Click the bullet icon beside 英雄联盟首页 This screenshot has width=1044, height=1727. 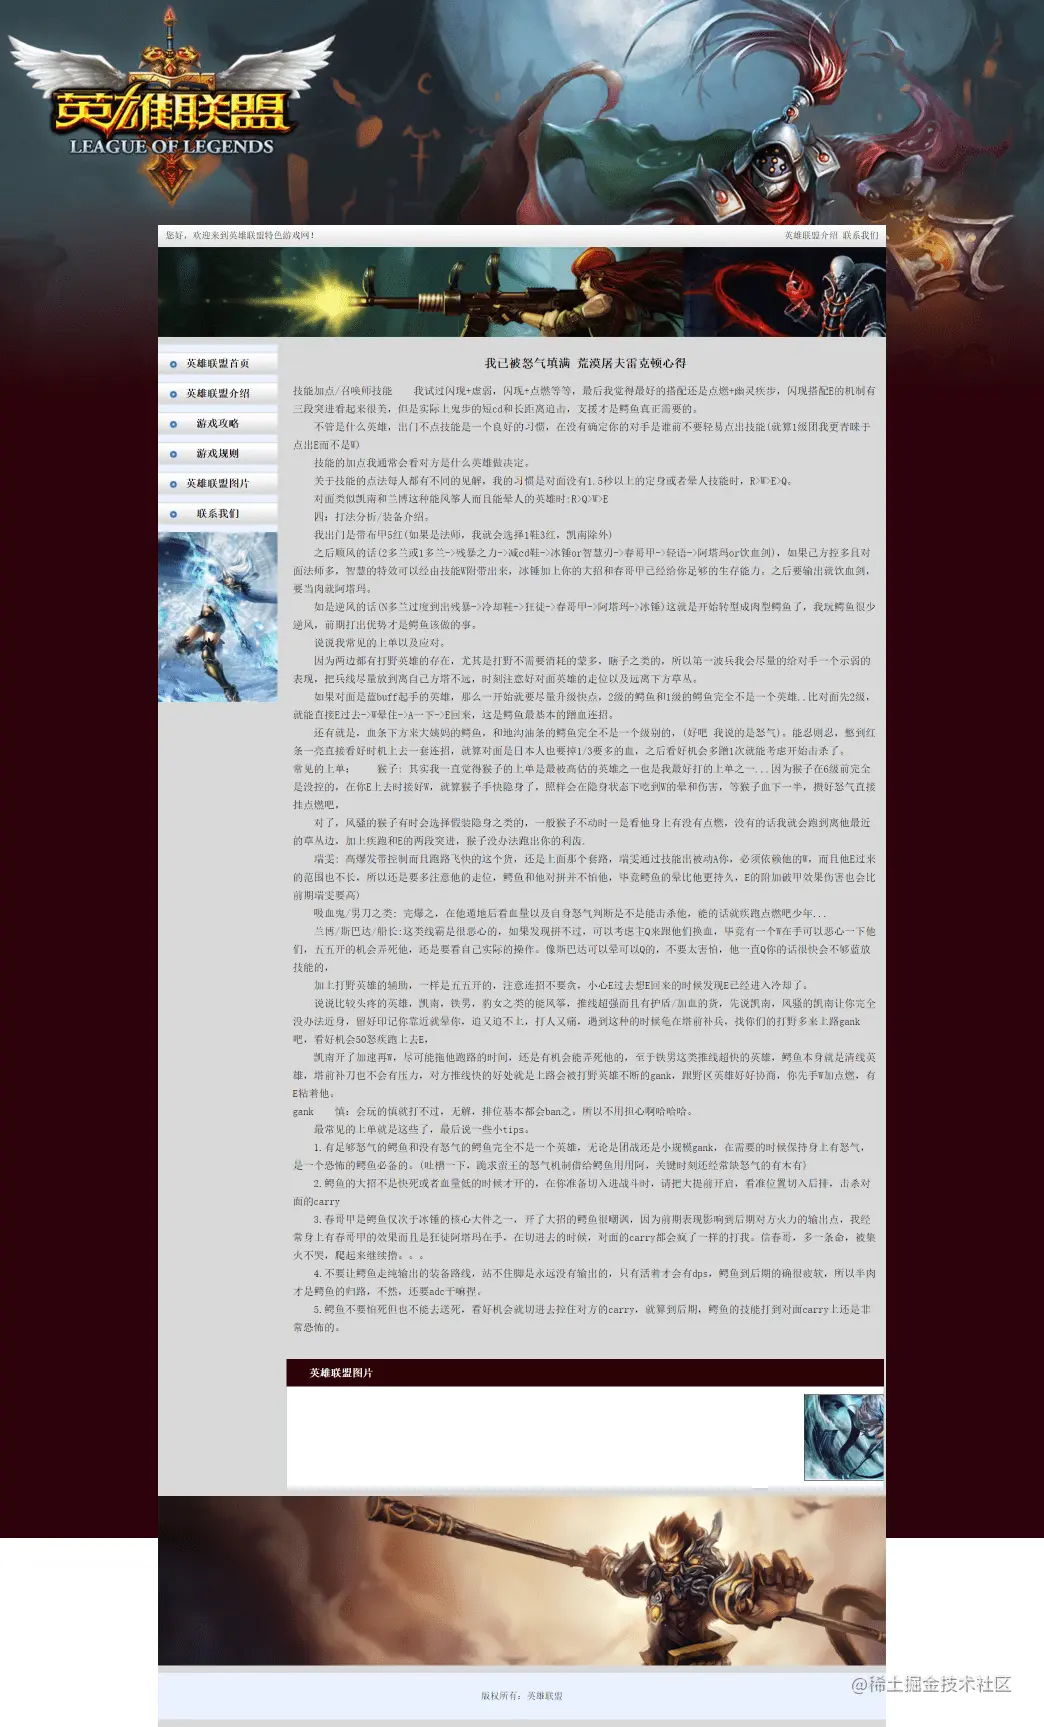click(x=173, y=364)
